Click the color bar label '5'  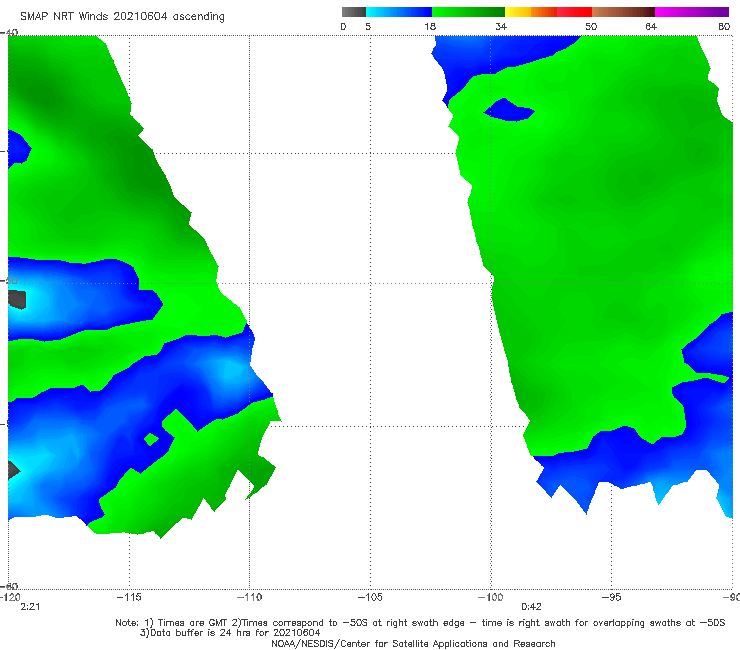[368, 26]
